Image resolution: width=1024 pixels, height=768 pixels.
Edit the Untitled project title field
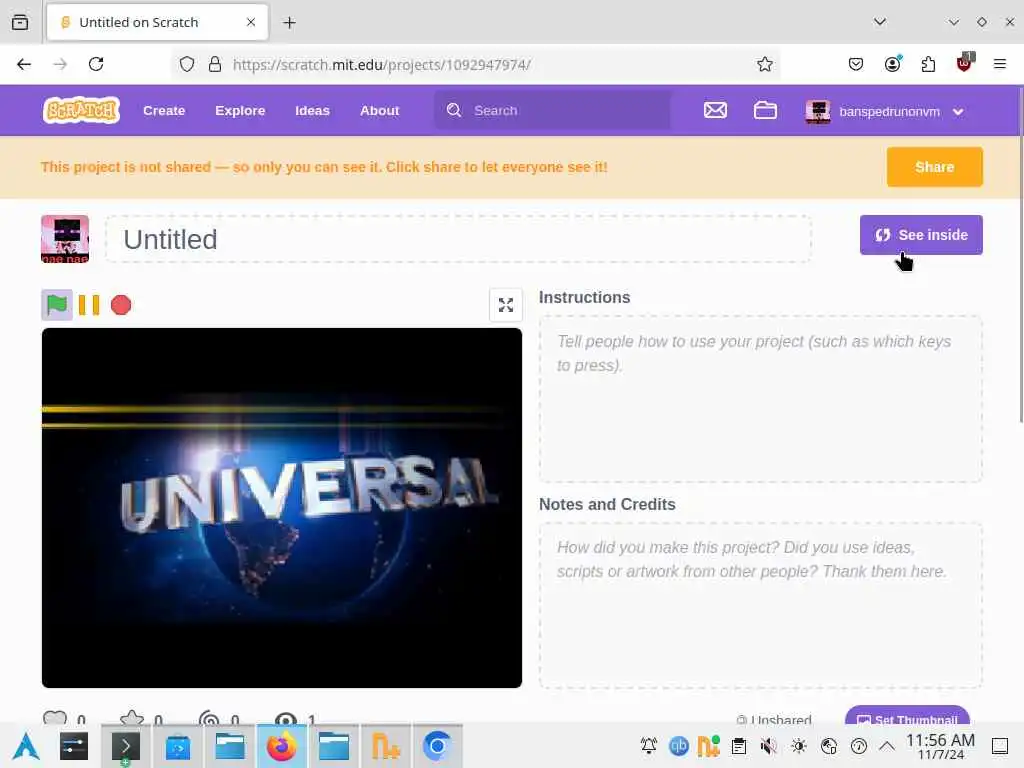(x=458, y=240)
